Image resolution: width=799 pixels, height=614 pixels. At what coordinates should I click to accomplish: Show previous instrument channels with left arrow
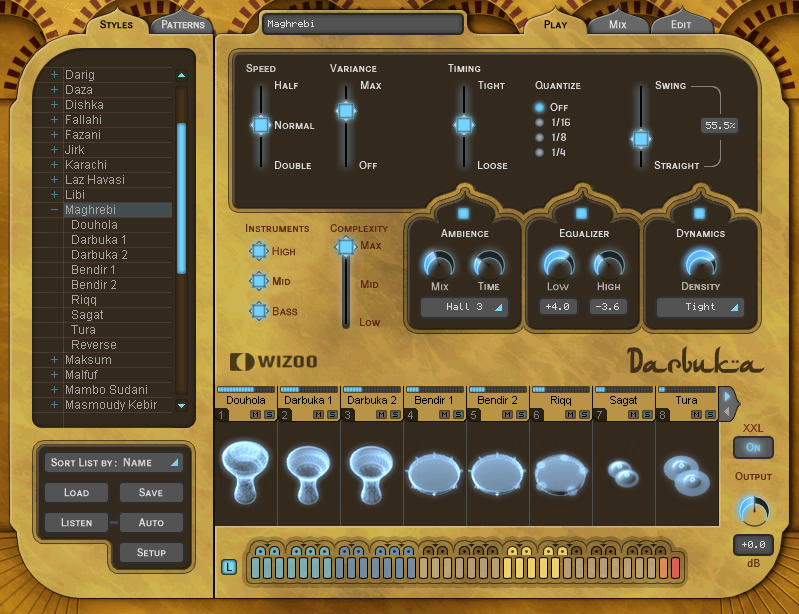727,411
